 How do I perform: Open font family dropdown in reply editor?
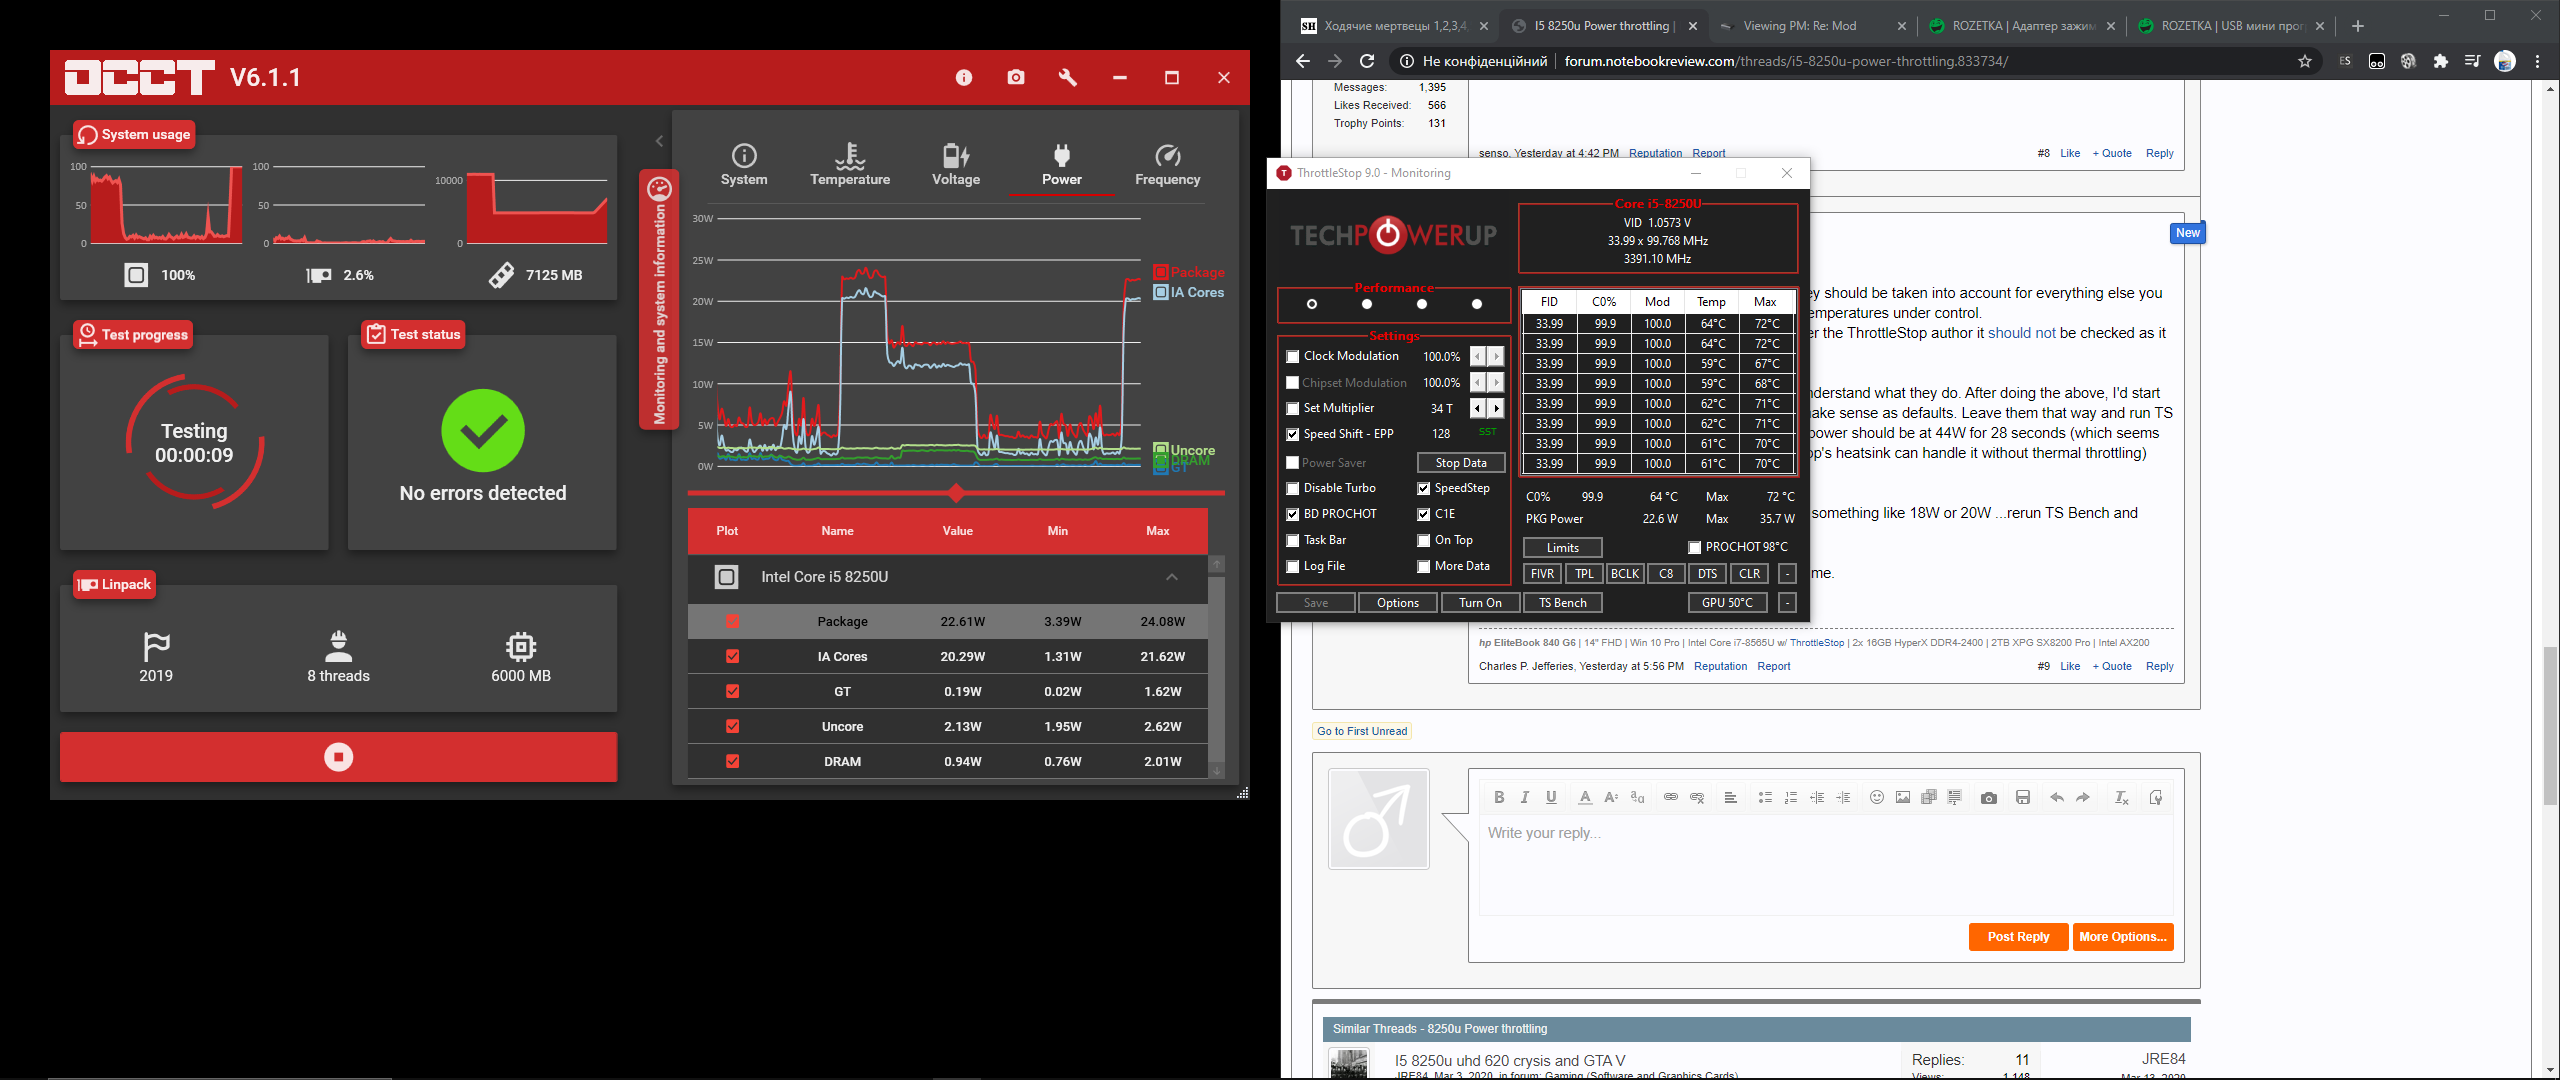(x=1637, y=797)
